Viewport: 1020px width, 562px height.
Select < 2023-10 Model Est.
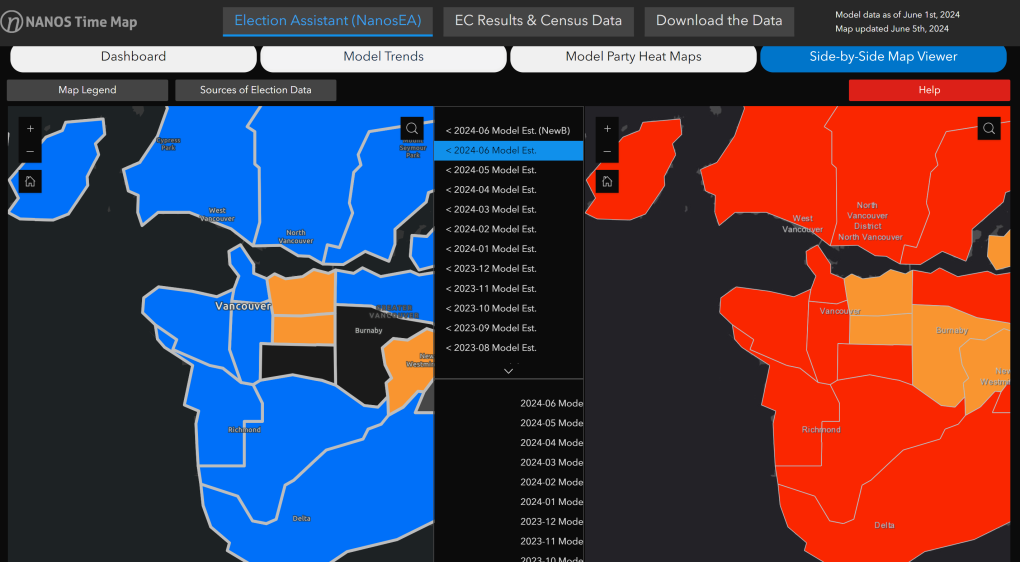click(x=508, y=308)
